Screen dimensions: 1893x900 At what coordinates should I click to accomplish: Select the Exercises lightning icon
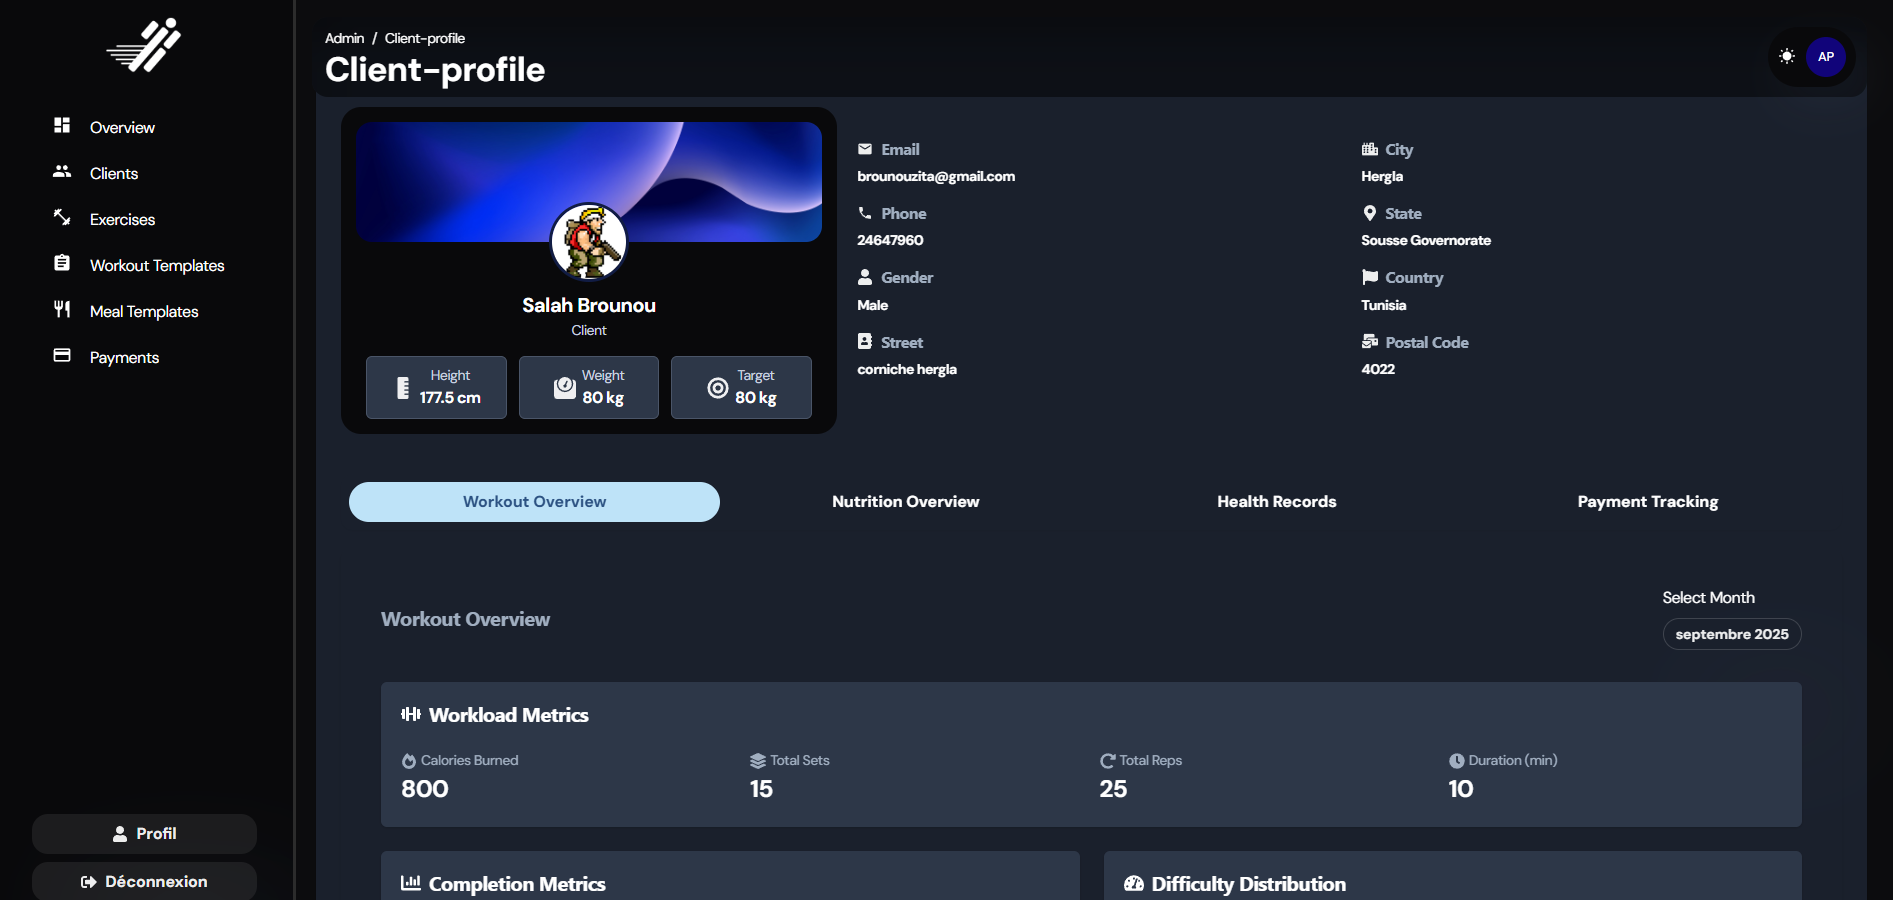[62, 219]
